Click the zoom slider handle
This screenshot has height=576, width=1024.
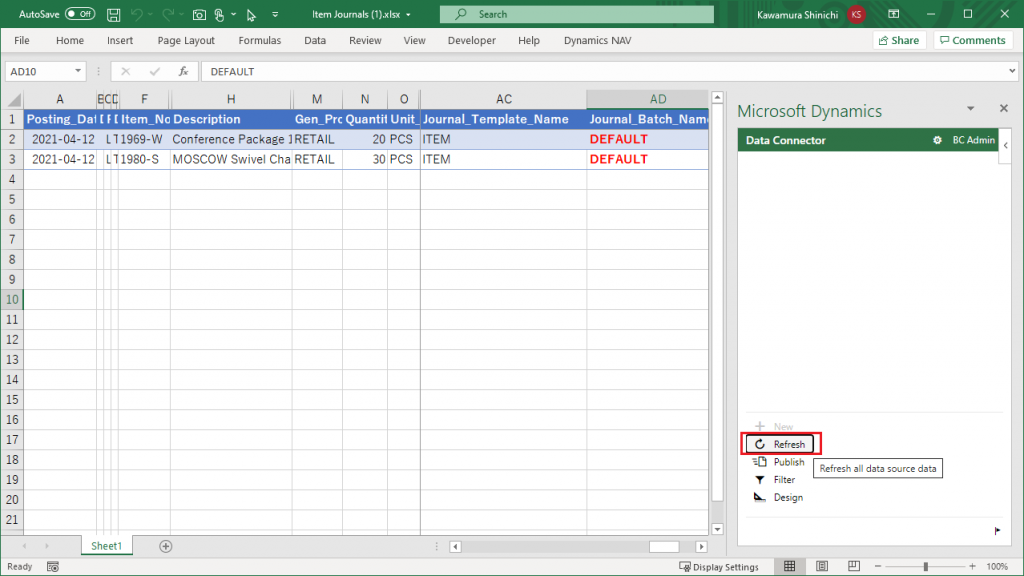click(x=925, y=566)
